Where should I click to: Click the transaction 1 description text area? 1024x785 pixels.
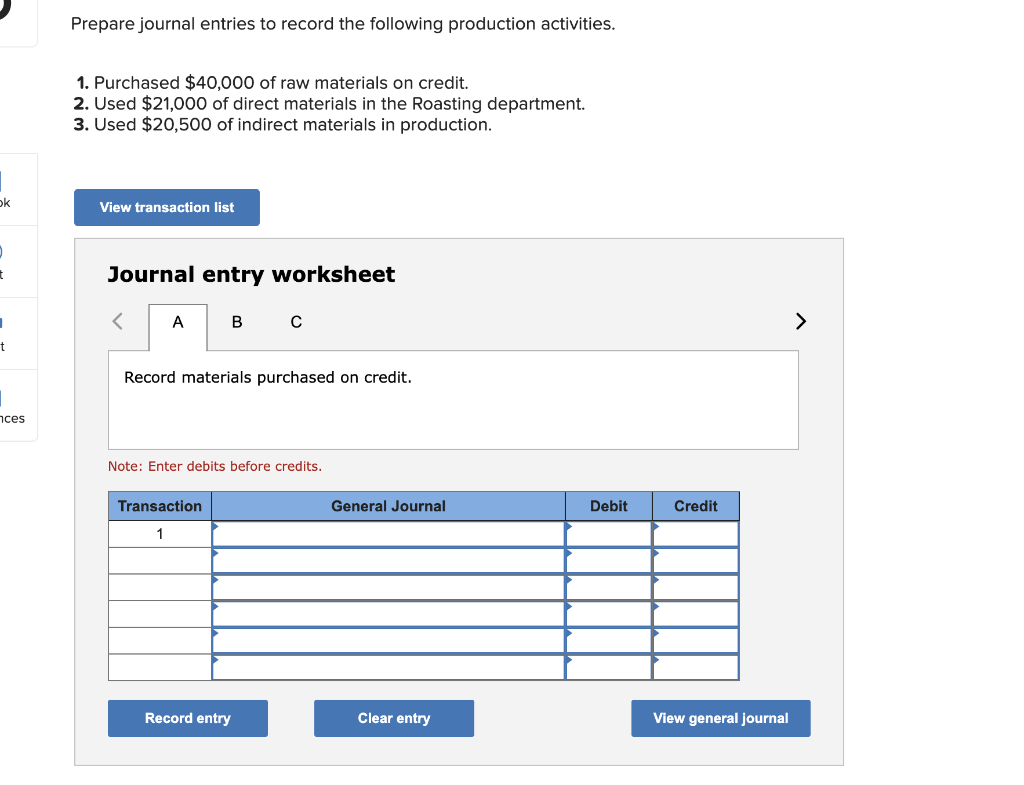pos(452,398)
